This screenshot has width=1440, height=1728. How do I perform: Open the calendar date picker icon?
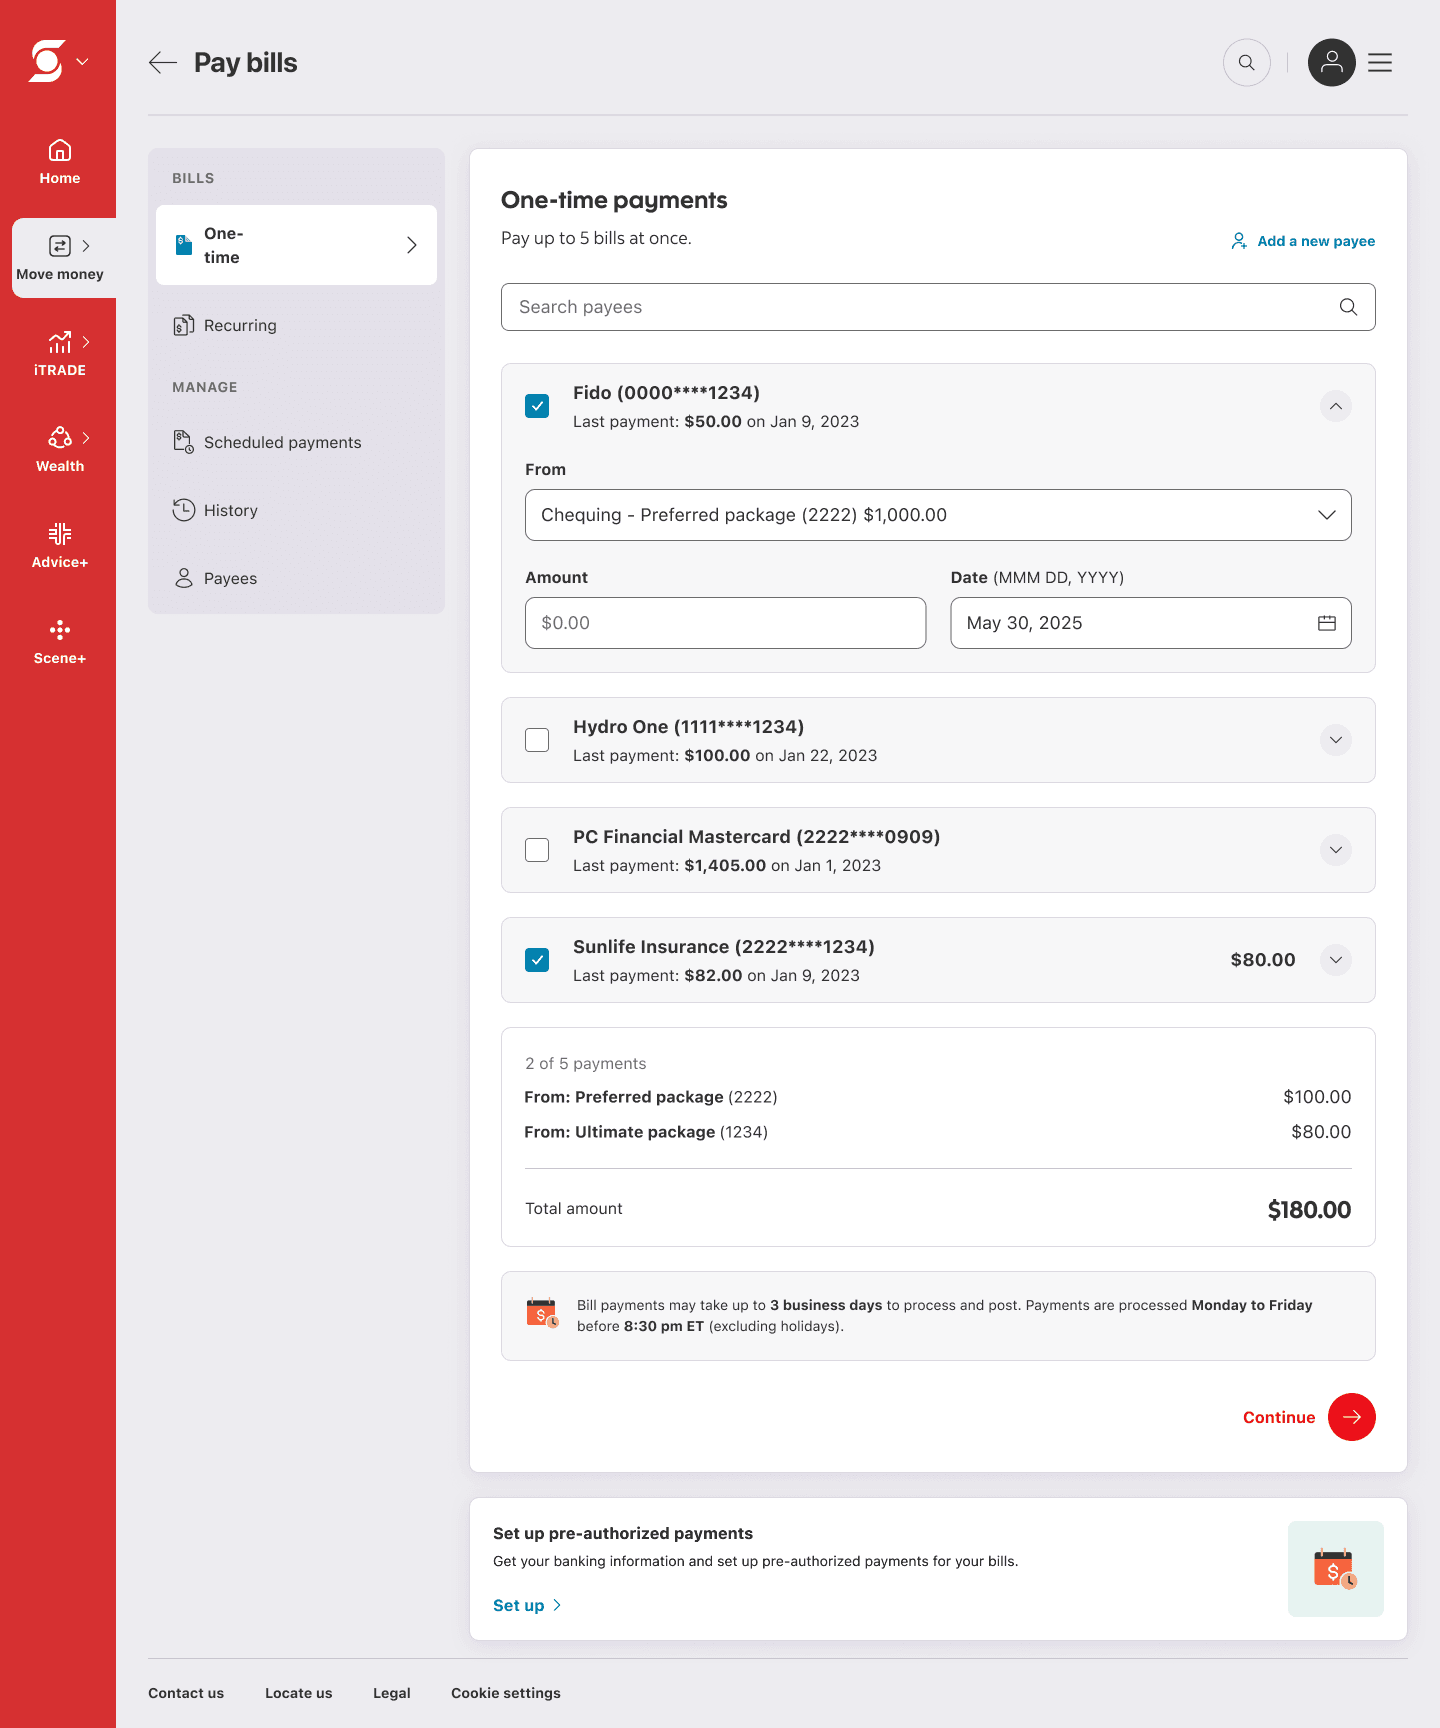1327,623
